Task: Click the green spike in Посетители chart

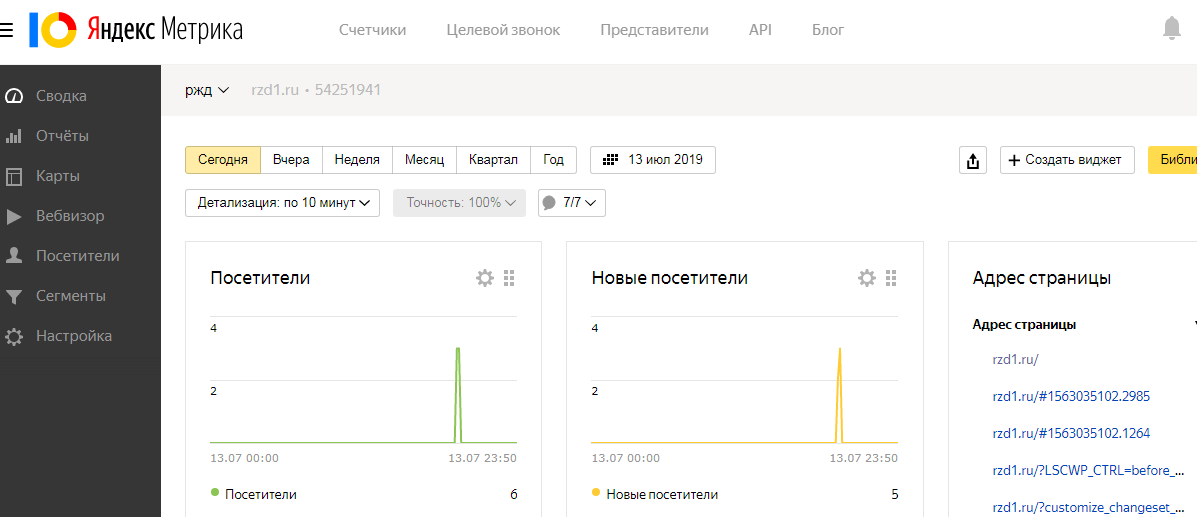Action: click(x=458, y=394)
